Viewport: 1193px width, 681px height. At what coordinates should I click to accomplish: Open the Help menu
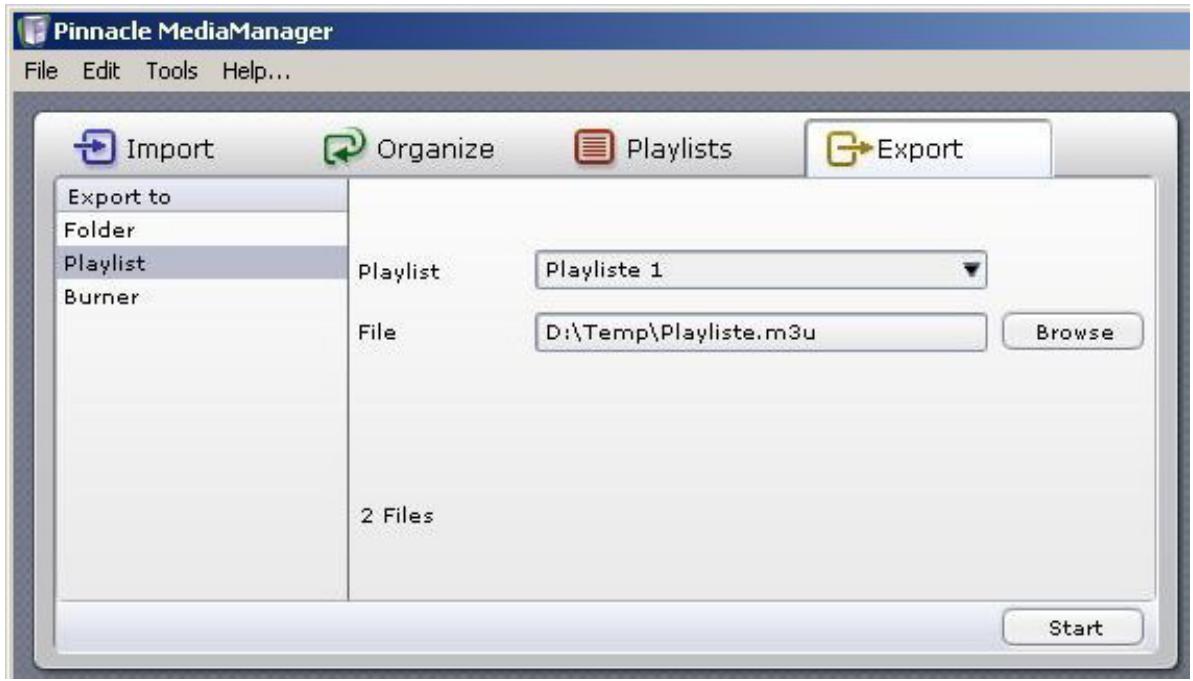[x=256, y=71]
